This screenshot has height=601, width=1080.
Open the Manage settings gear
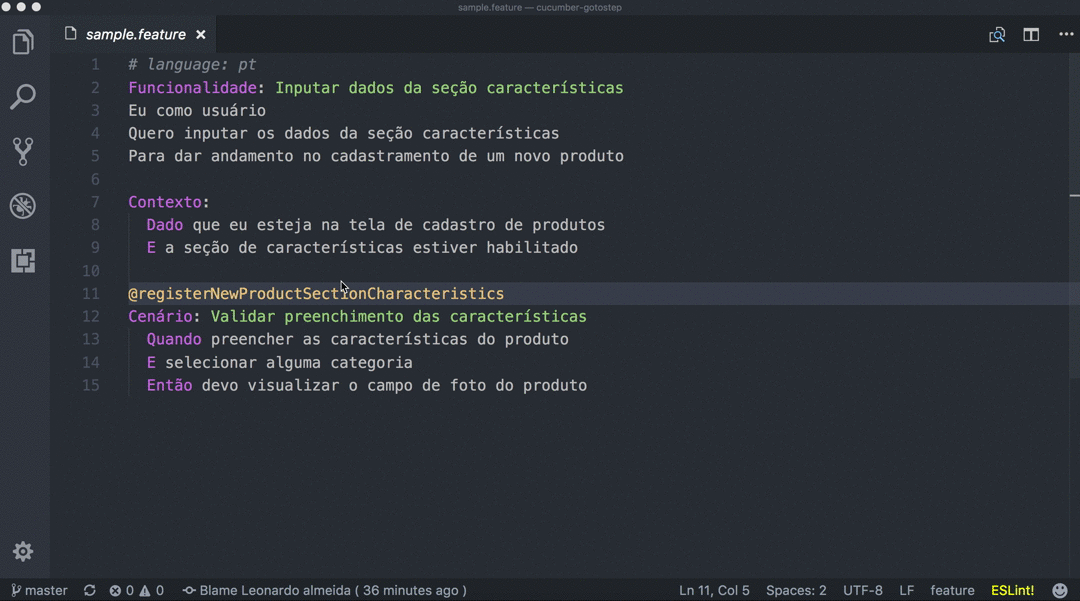(22, 551)
